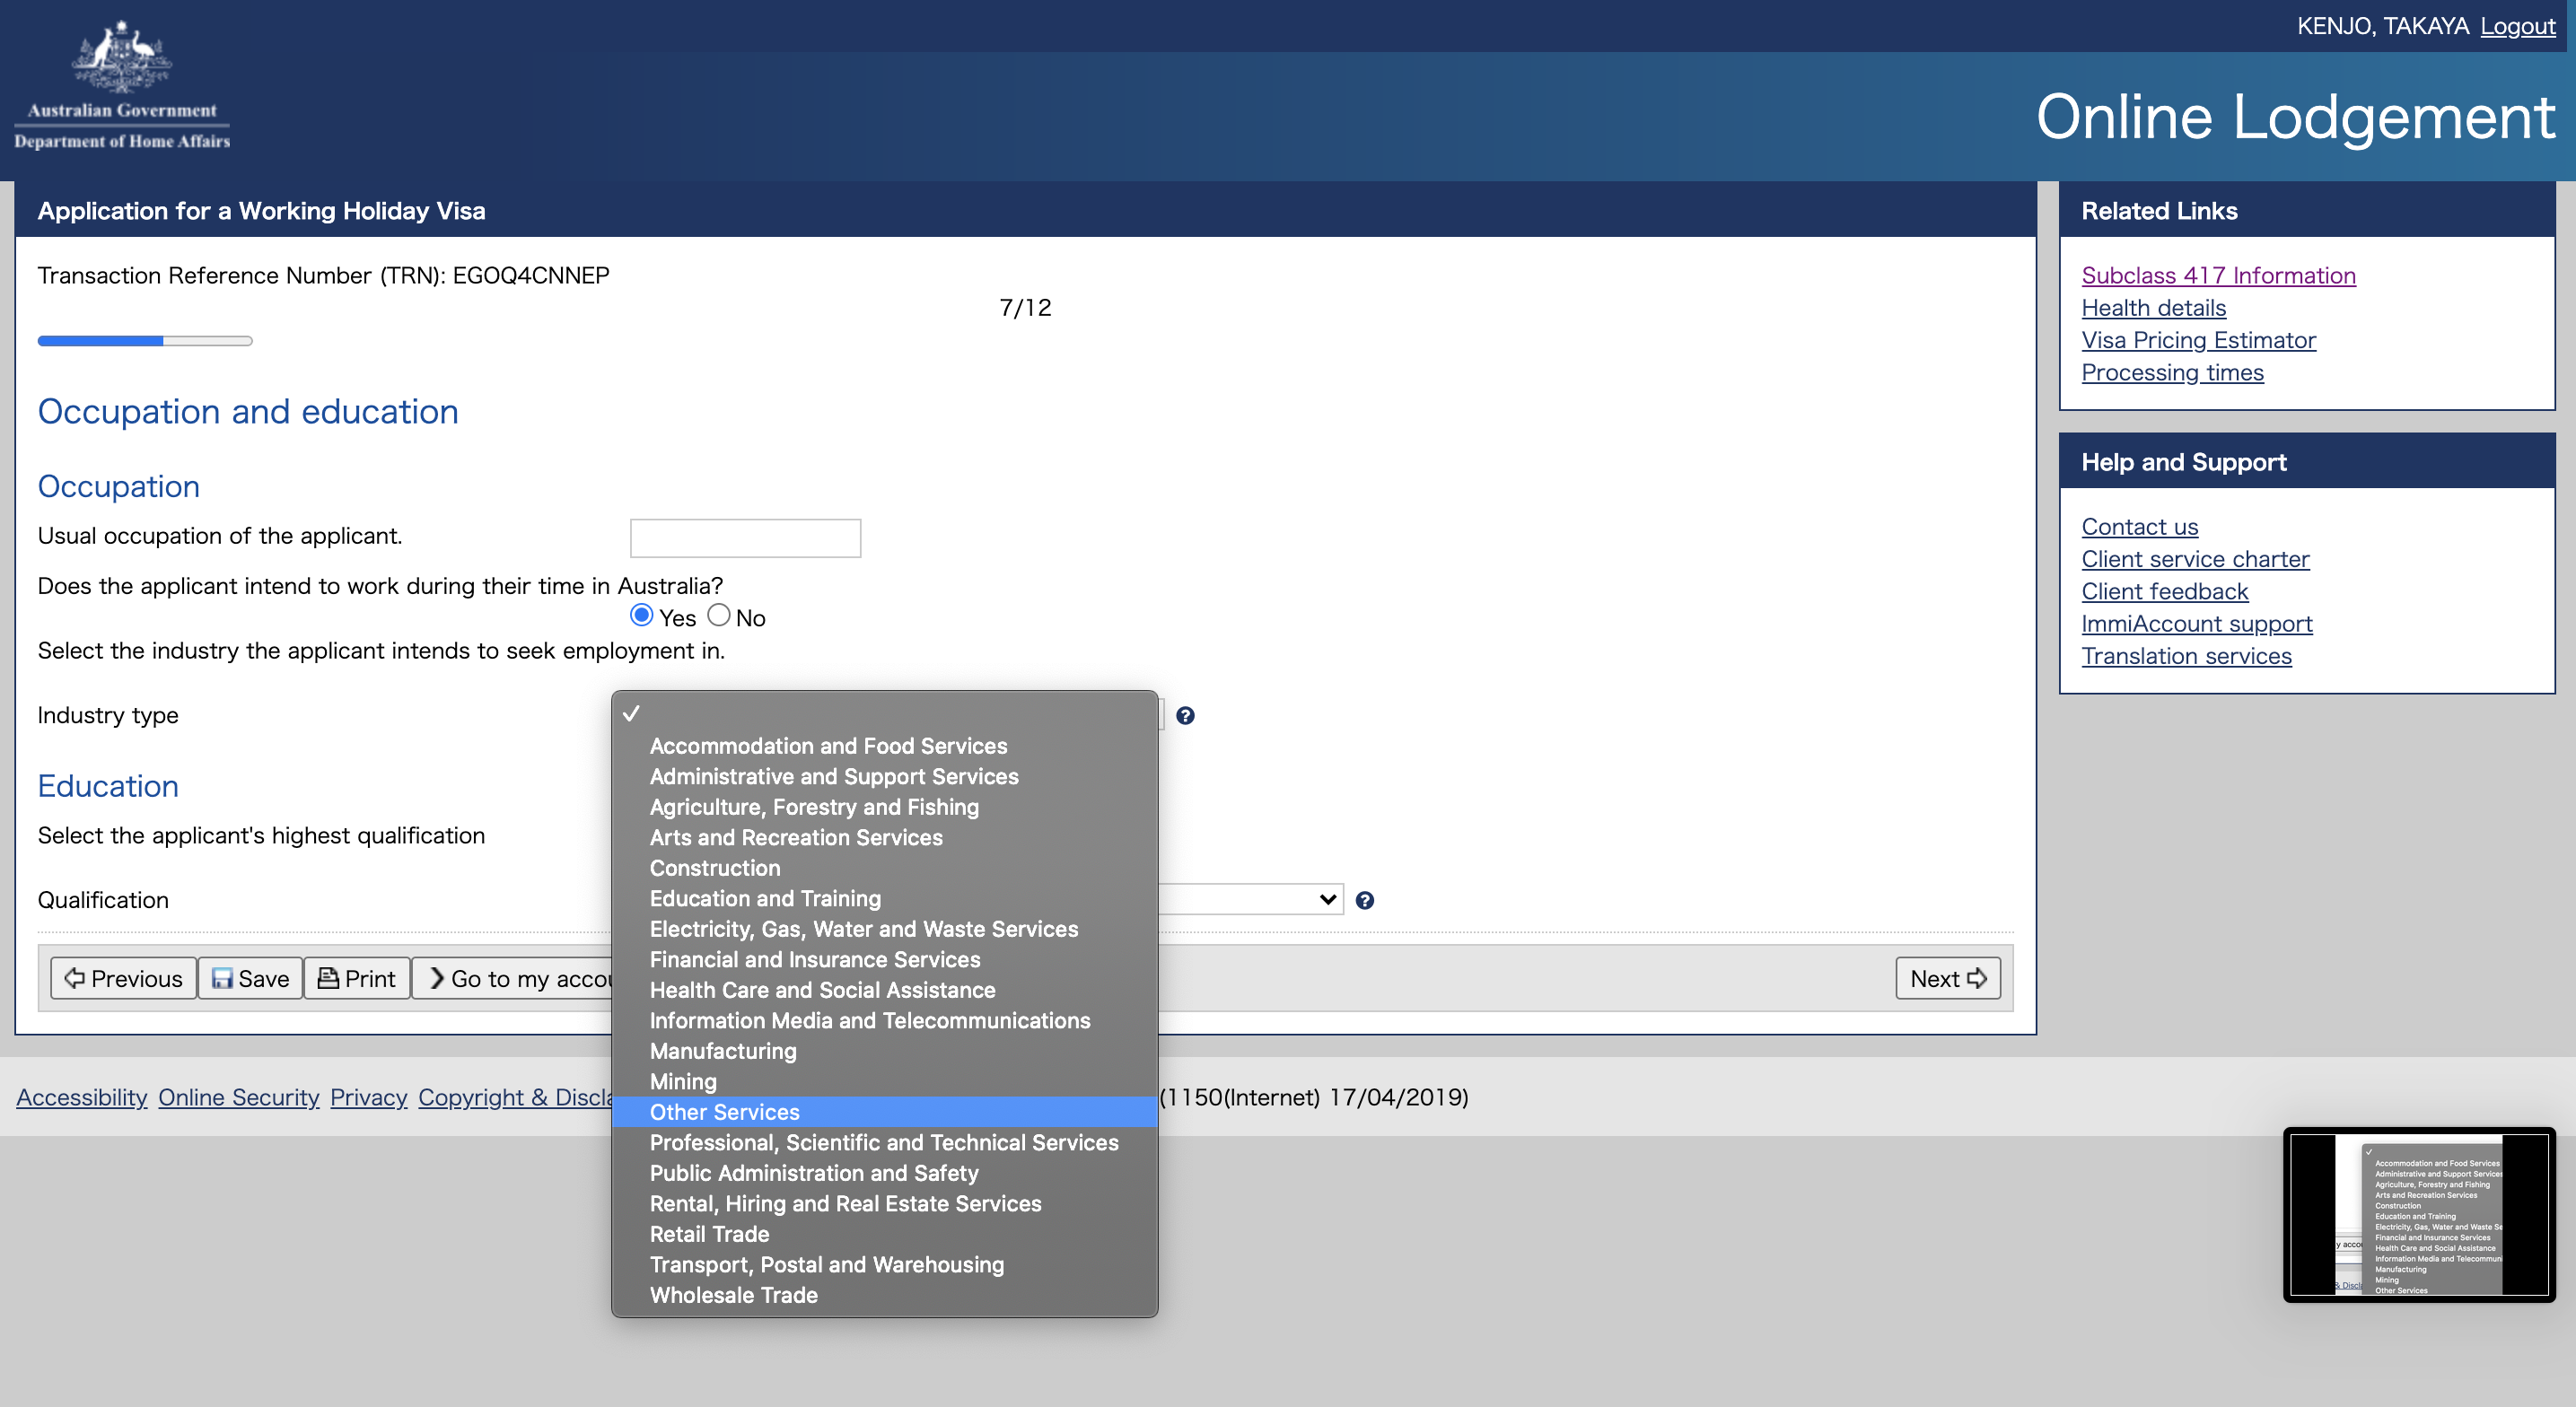Click the Previous button arrow icon

pos(74,978)
